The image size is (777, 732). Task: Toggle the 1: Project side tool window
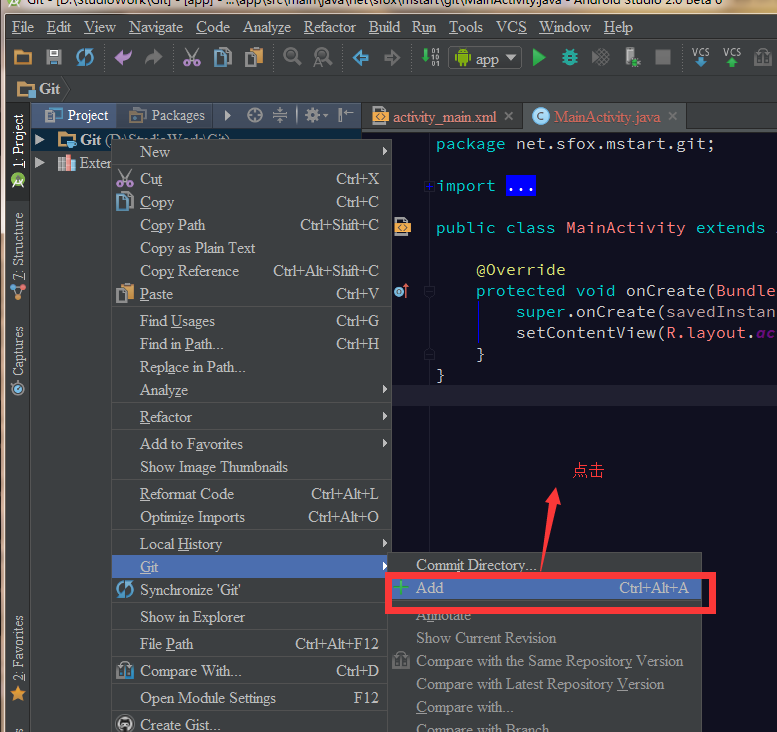(18, 150)
